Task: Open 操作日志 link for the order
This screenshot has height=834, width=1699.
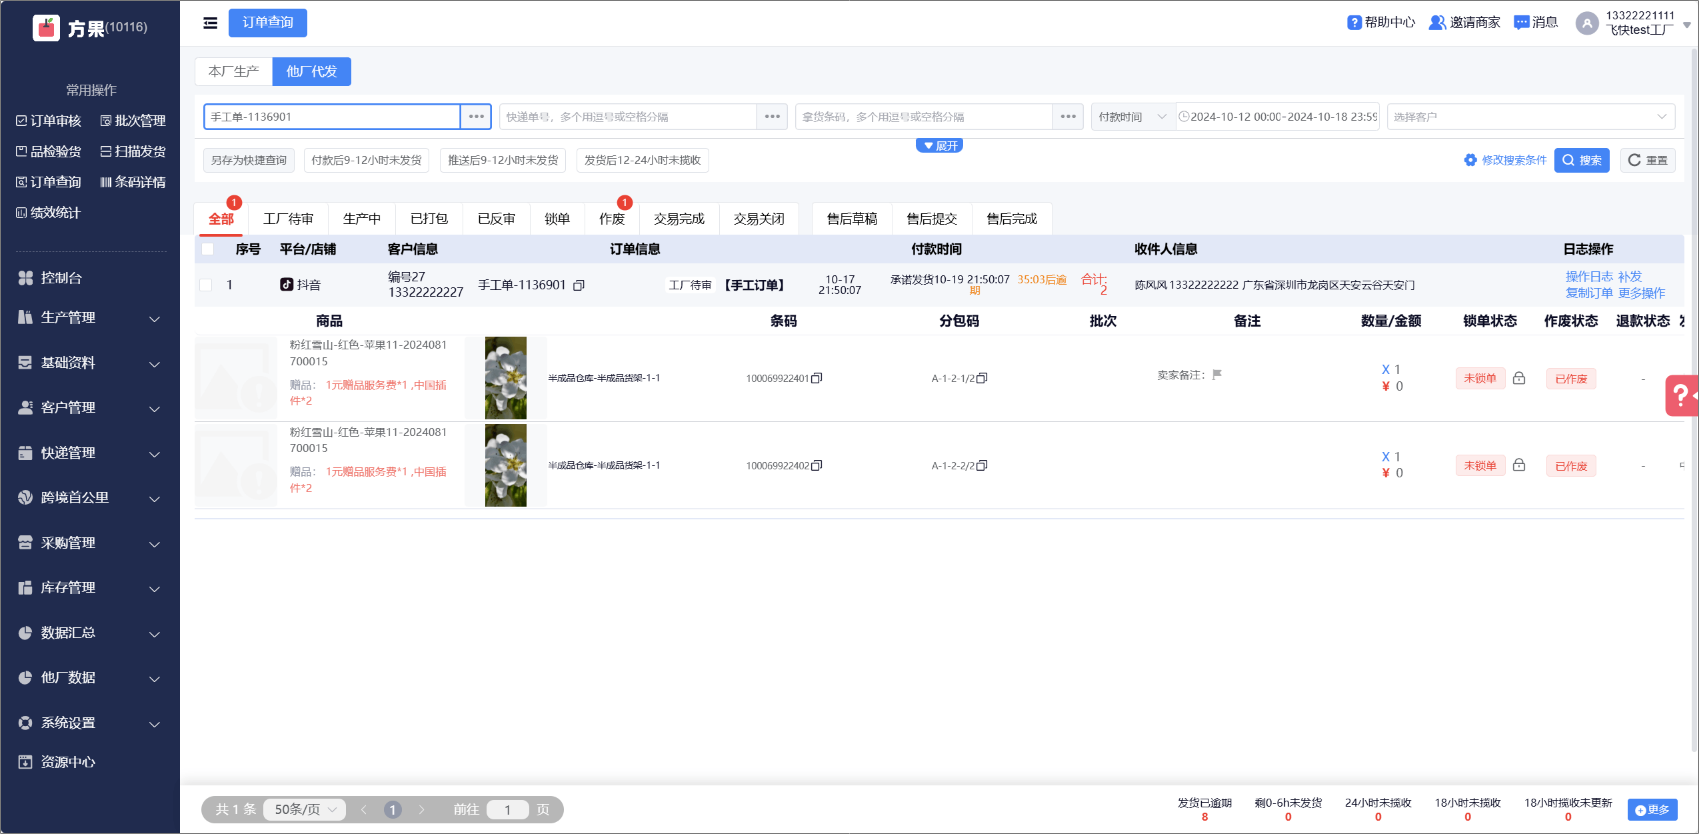Action: (x=1588, y=276)
